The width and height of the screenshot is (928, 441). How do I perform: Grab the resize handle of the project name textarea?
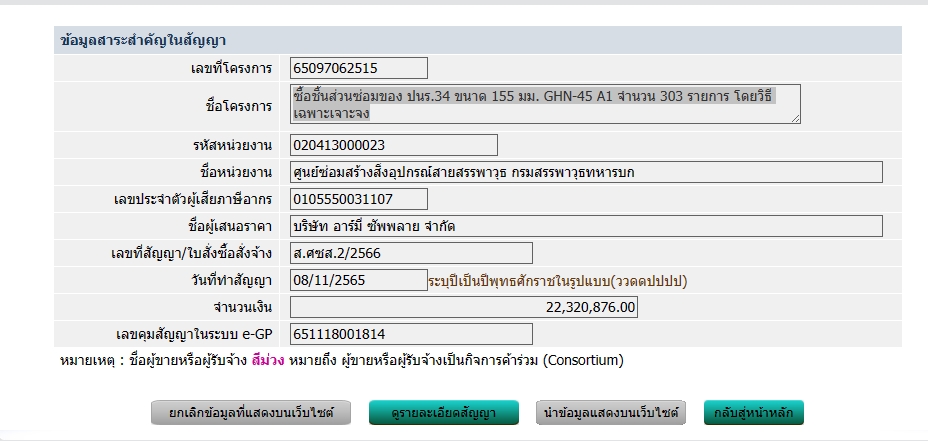pos(796,119)
